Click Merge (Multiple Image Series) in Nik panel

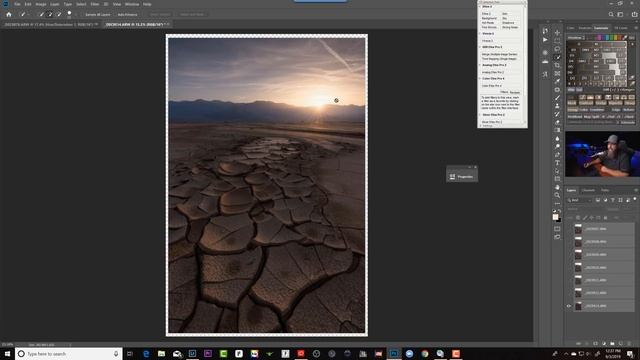point(500,54)
